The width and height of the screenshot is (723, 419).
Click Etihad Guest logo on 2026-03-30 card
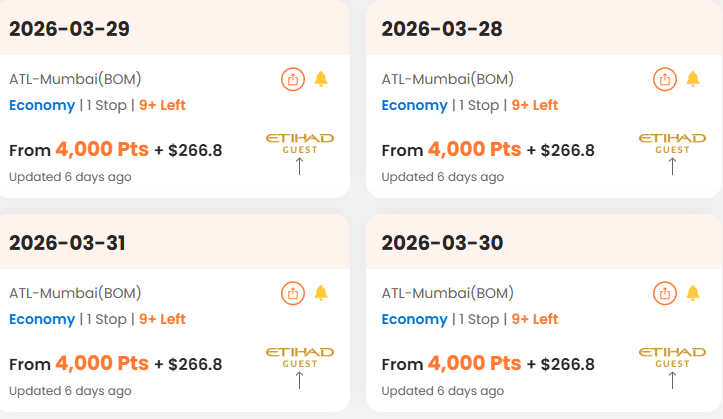[672, 357]
